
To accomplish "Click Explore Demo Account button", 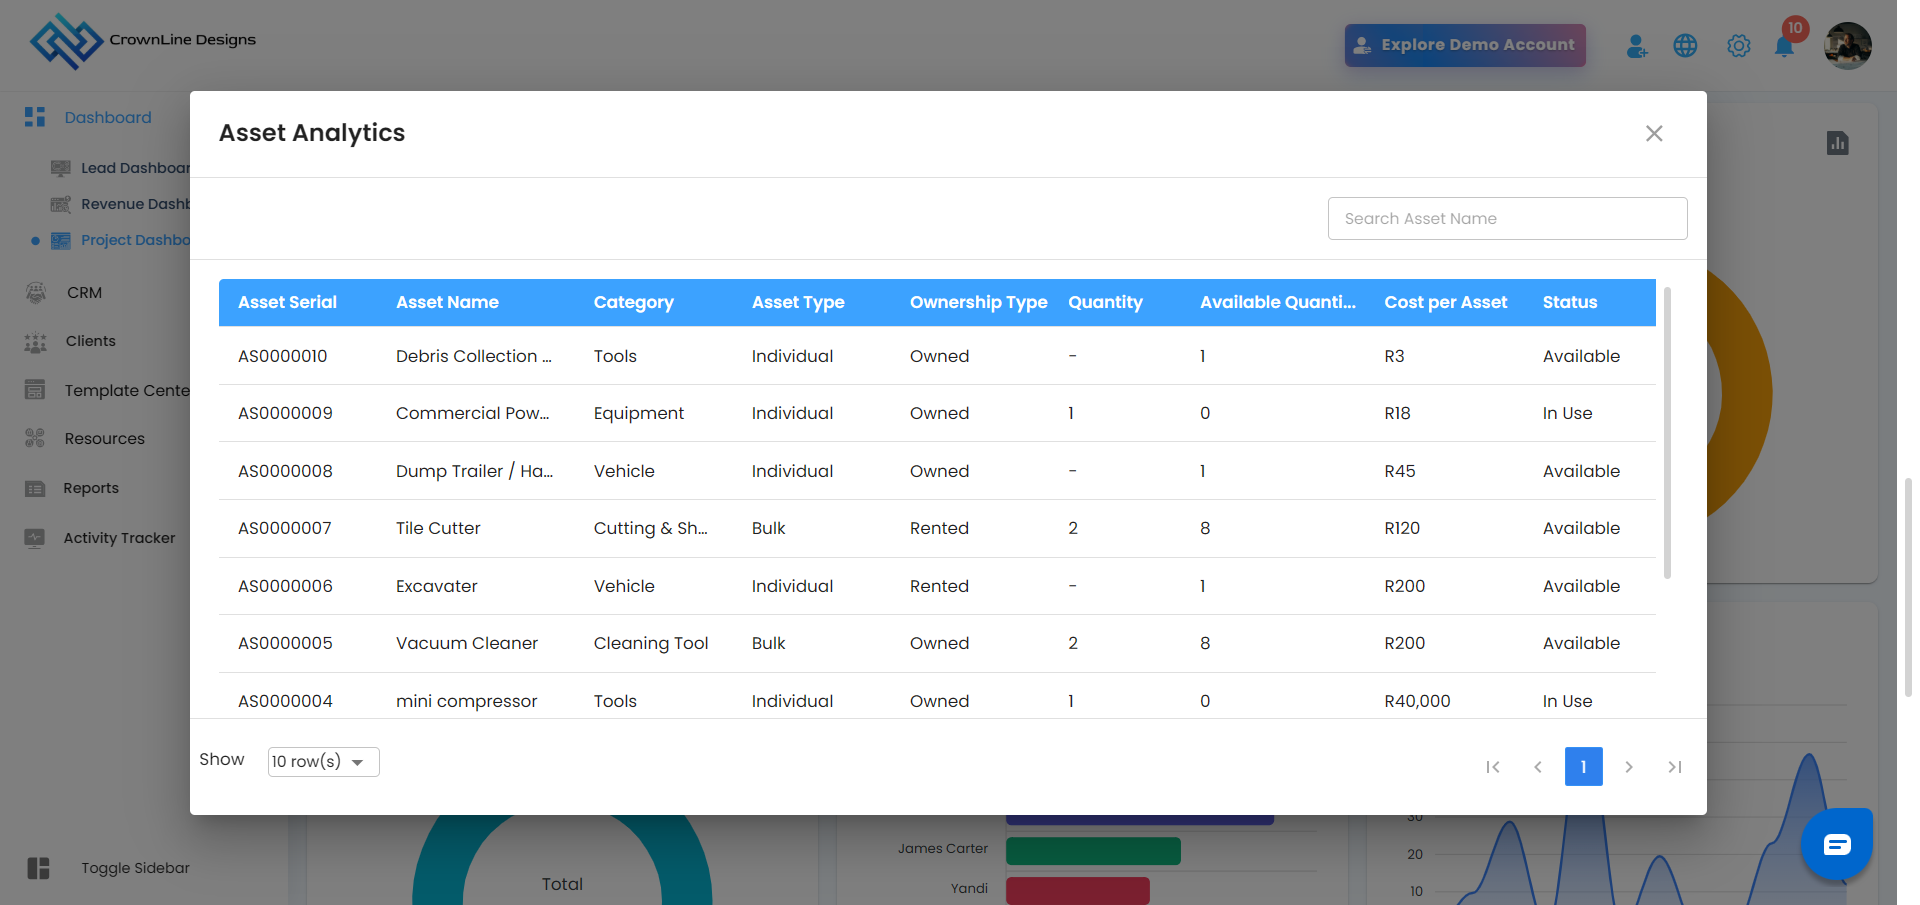I will click(x=1465, y=45).
